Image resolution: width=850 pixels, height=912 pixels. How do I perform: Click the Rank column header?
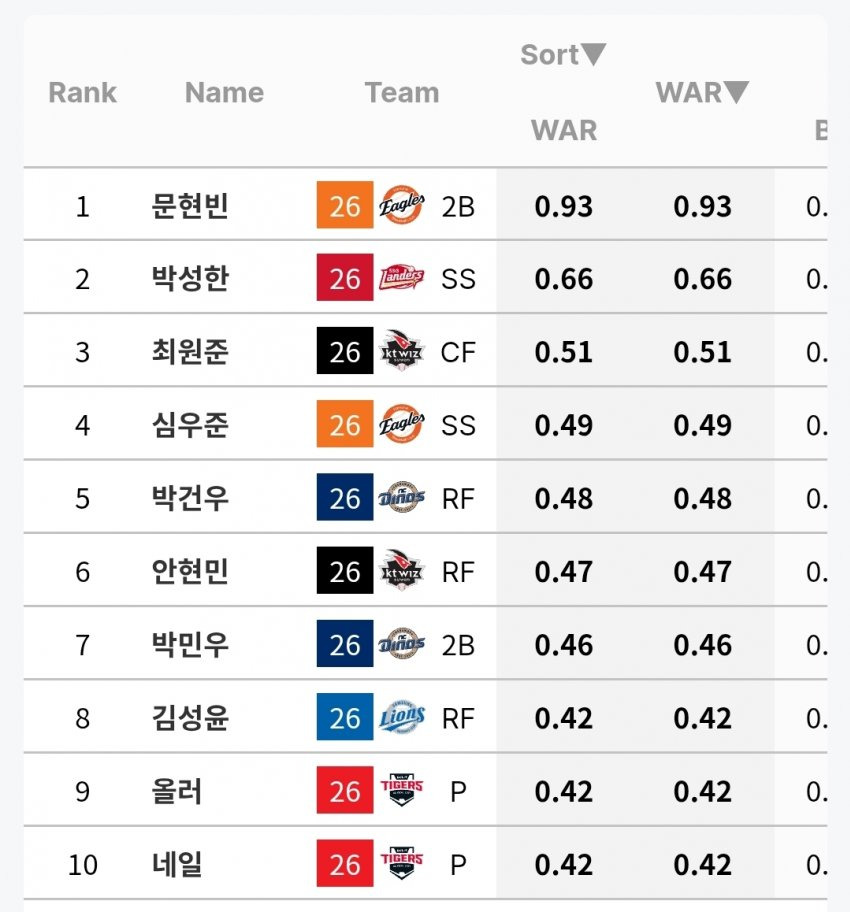pyautogui.click(x=82, y=93)
